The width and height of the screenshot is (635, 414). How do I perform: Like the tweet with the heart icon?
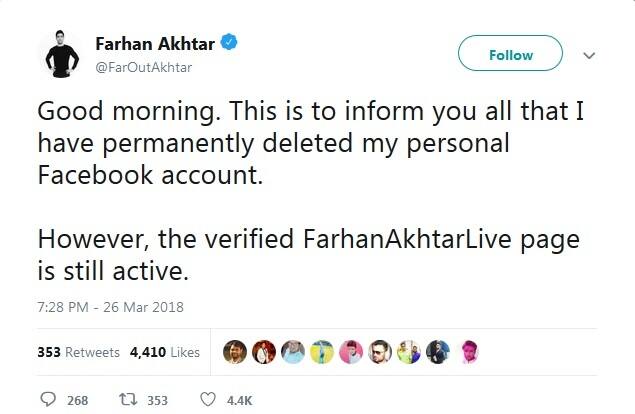click(x=209, y=400)
